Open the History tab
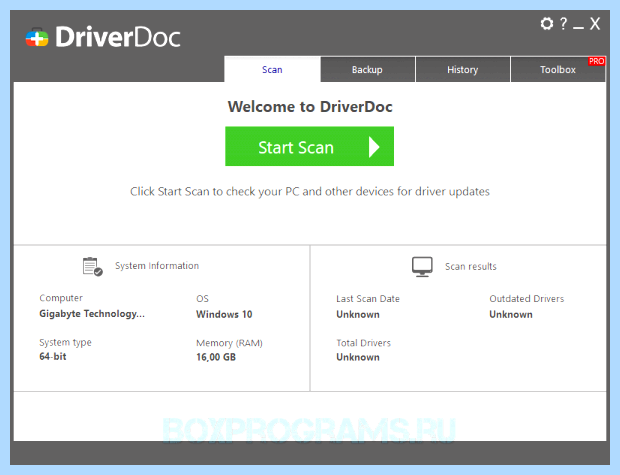Image resolution: width=620 pixels, height=475 pixels. pyautogui.click(x=463, y=70)
